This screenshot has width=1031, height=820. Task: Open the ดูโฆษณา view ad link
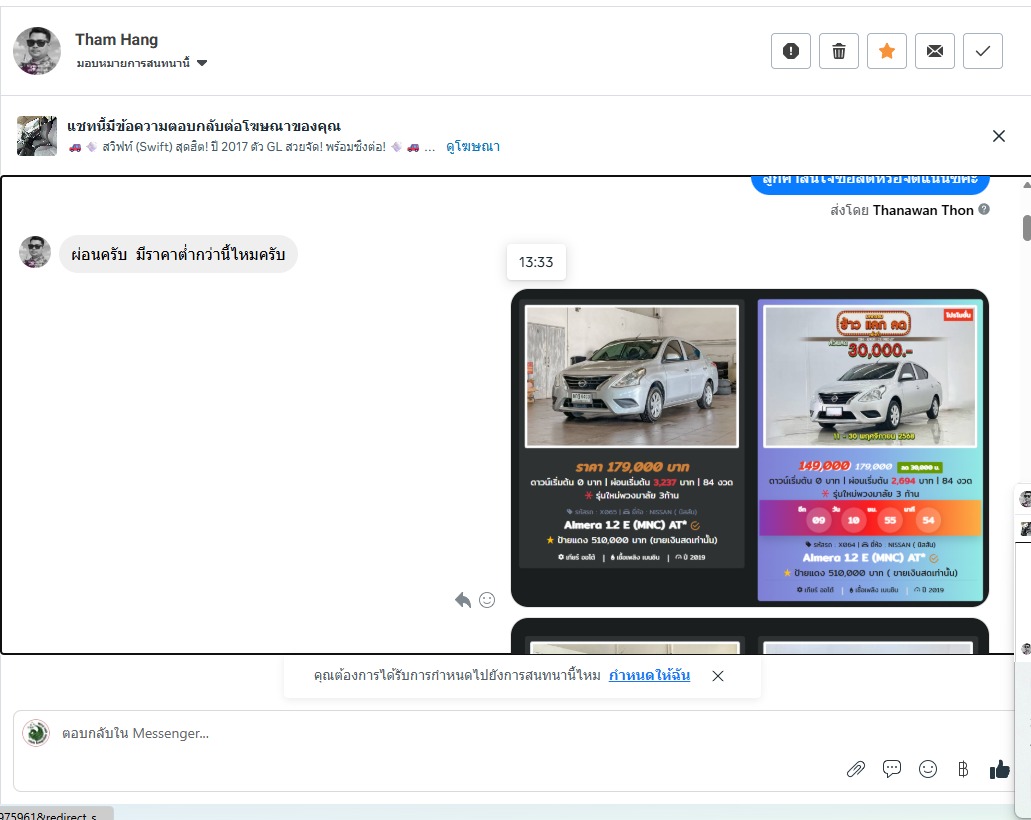(473, 147)
